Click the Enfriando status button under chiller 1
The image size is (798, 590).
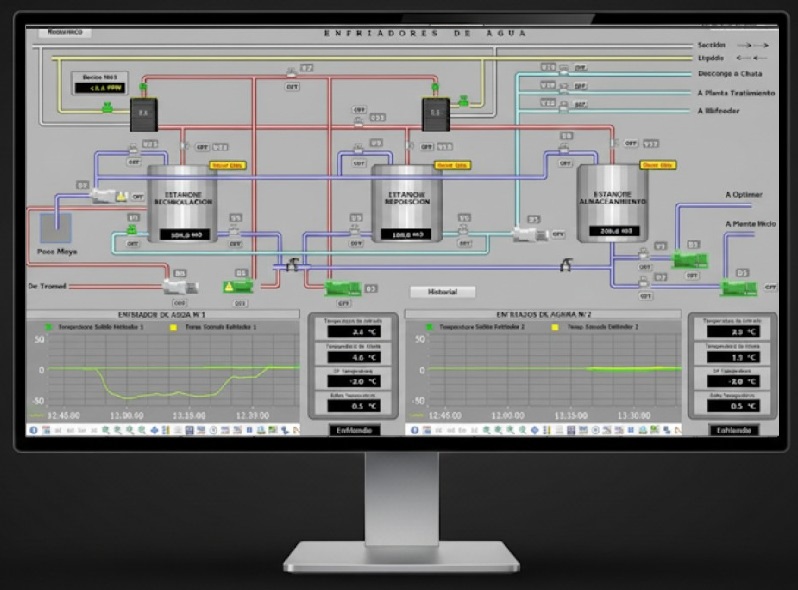(355, 429)
